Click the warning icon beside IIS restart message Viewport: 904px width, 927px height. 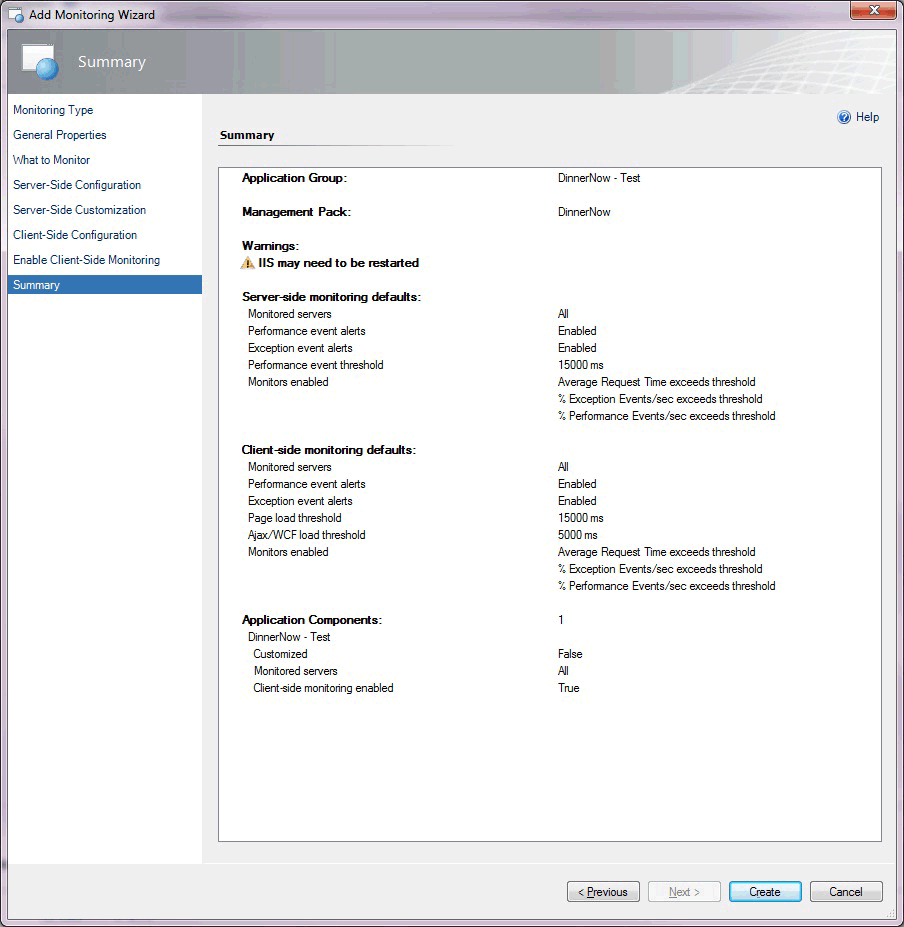pyautogui.click(x=245, y=264)
